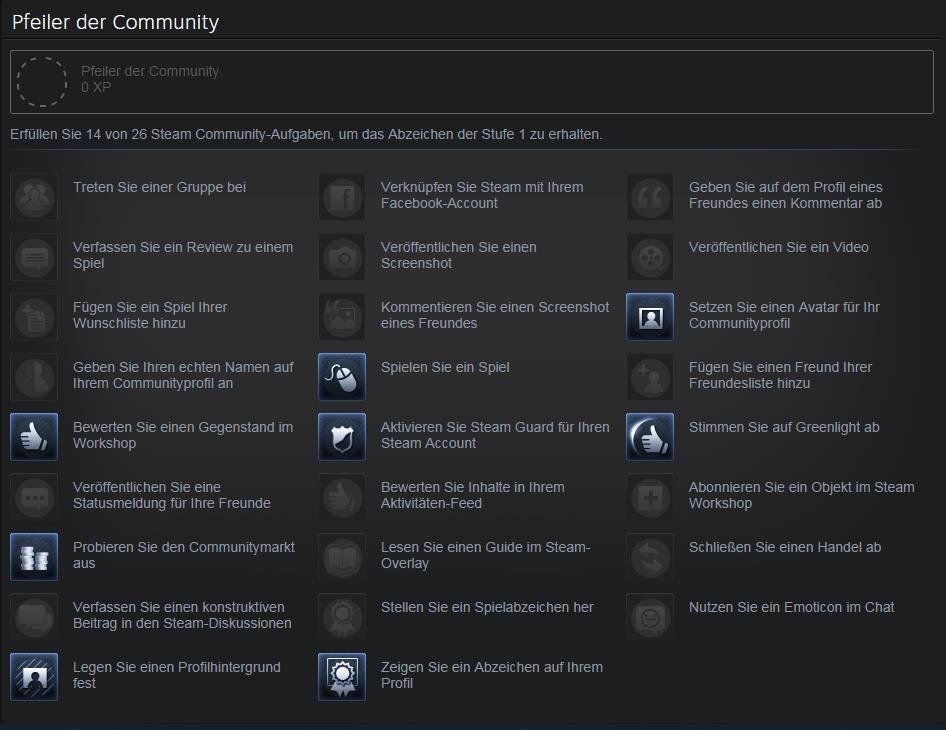
Task: Click the Steam Guard shield icon
Action: click(x=342, y=437)
